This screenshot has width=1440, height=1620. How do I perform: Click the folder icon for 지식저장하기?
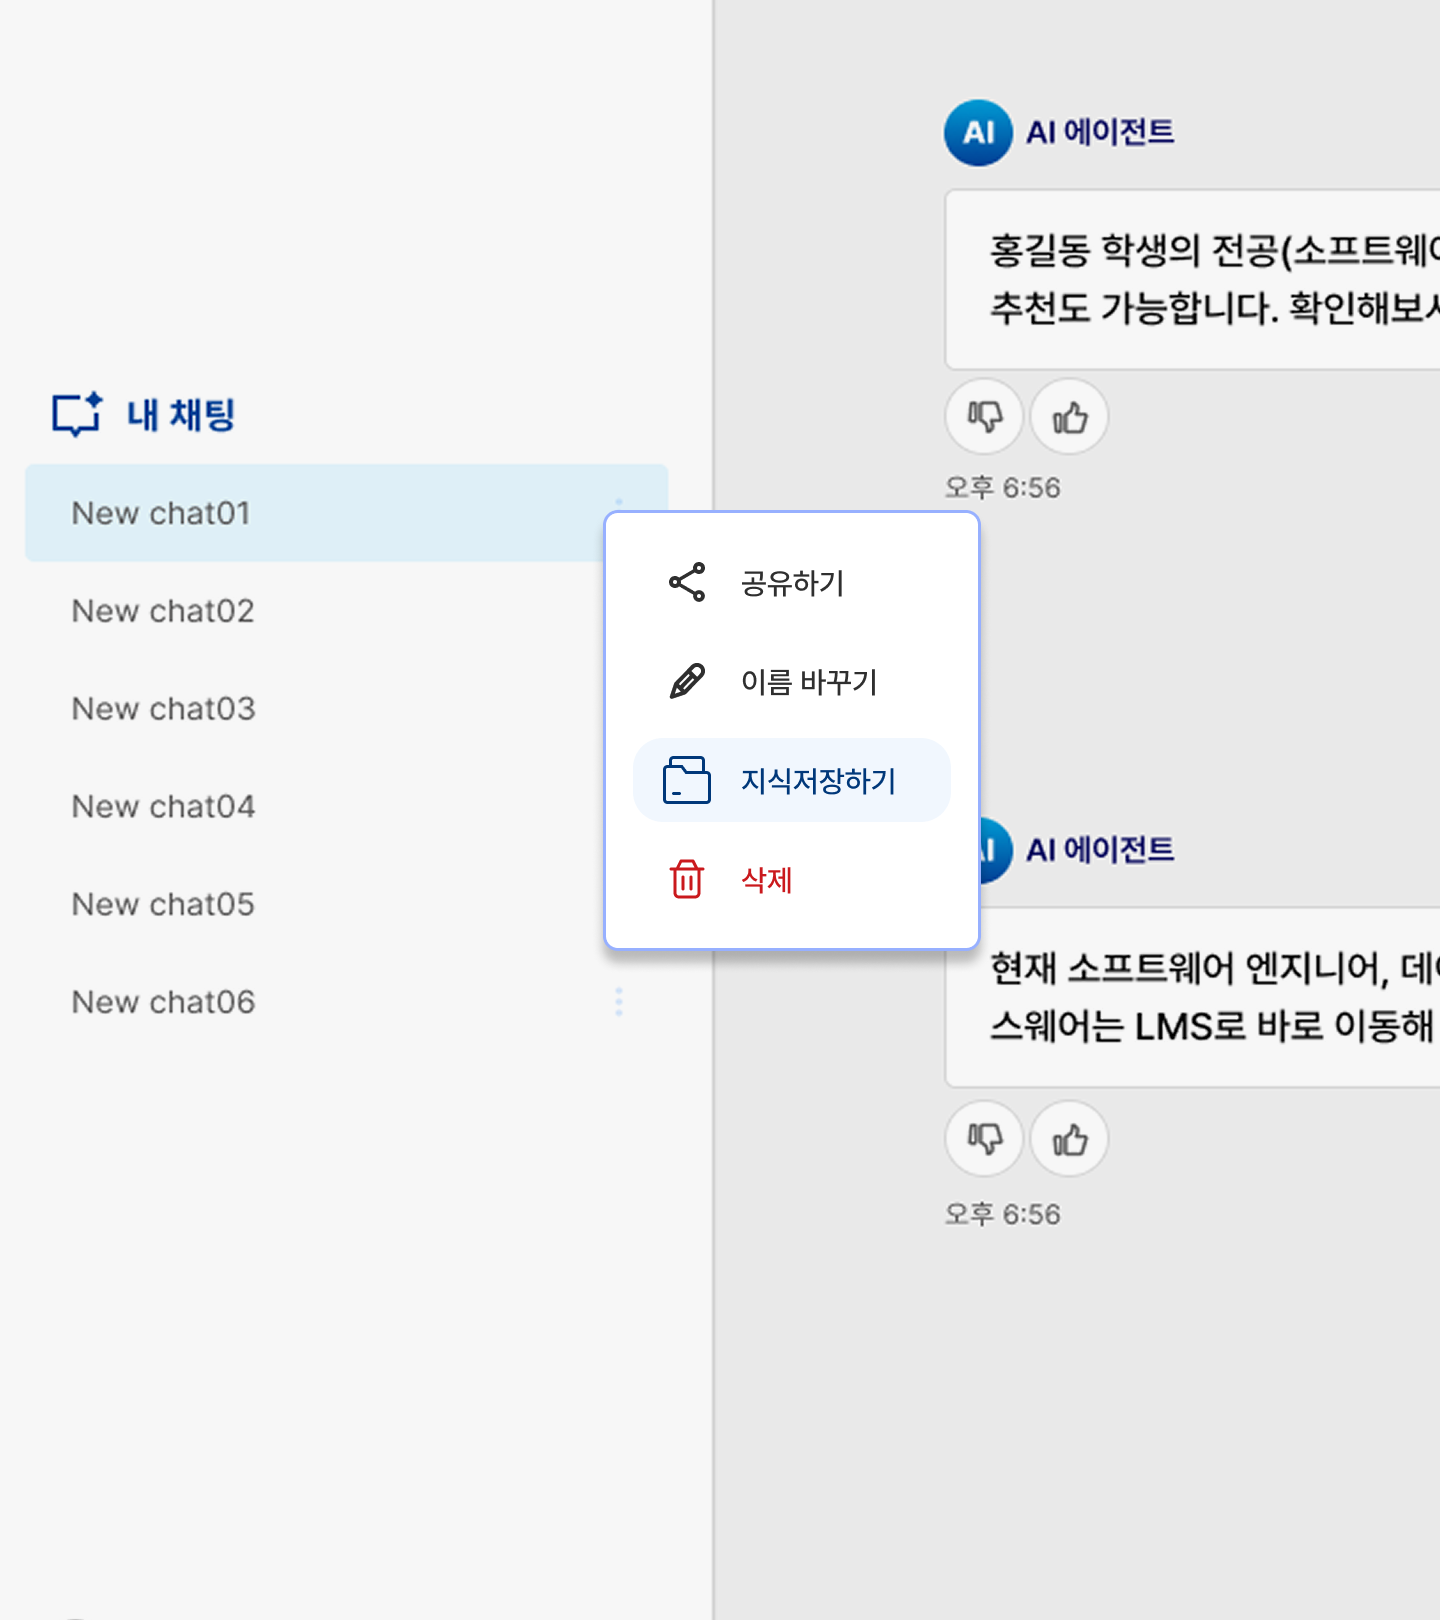click(x=687, y=780)
